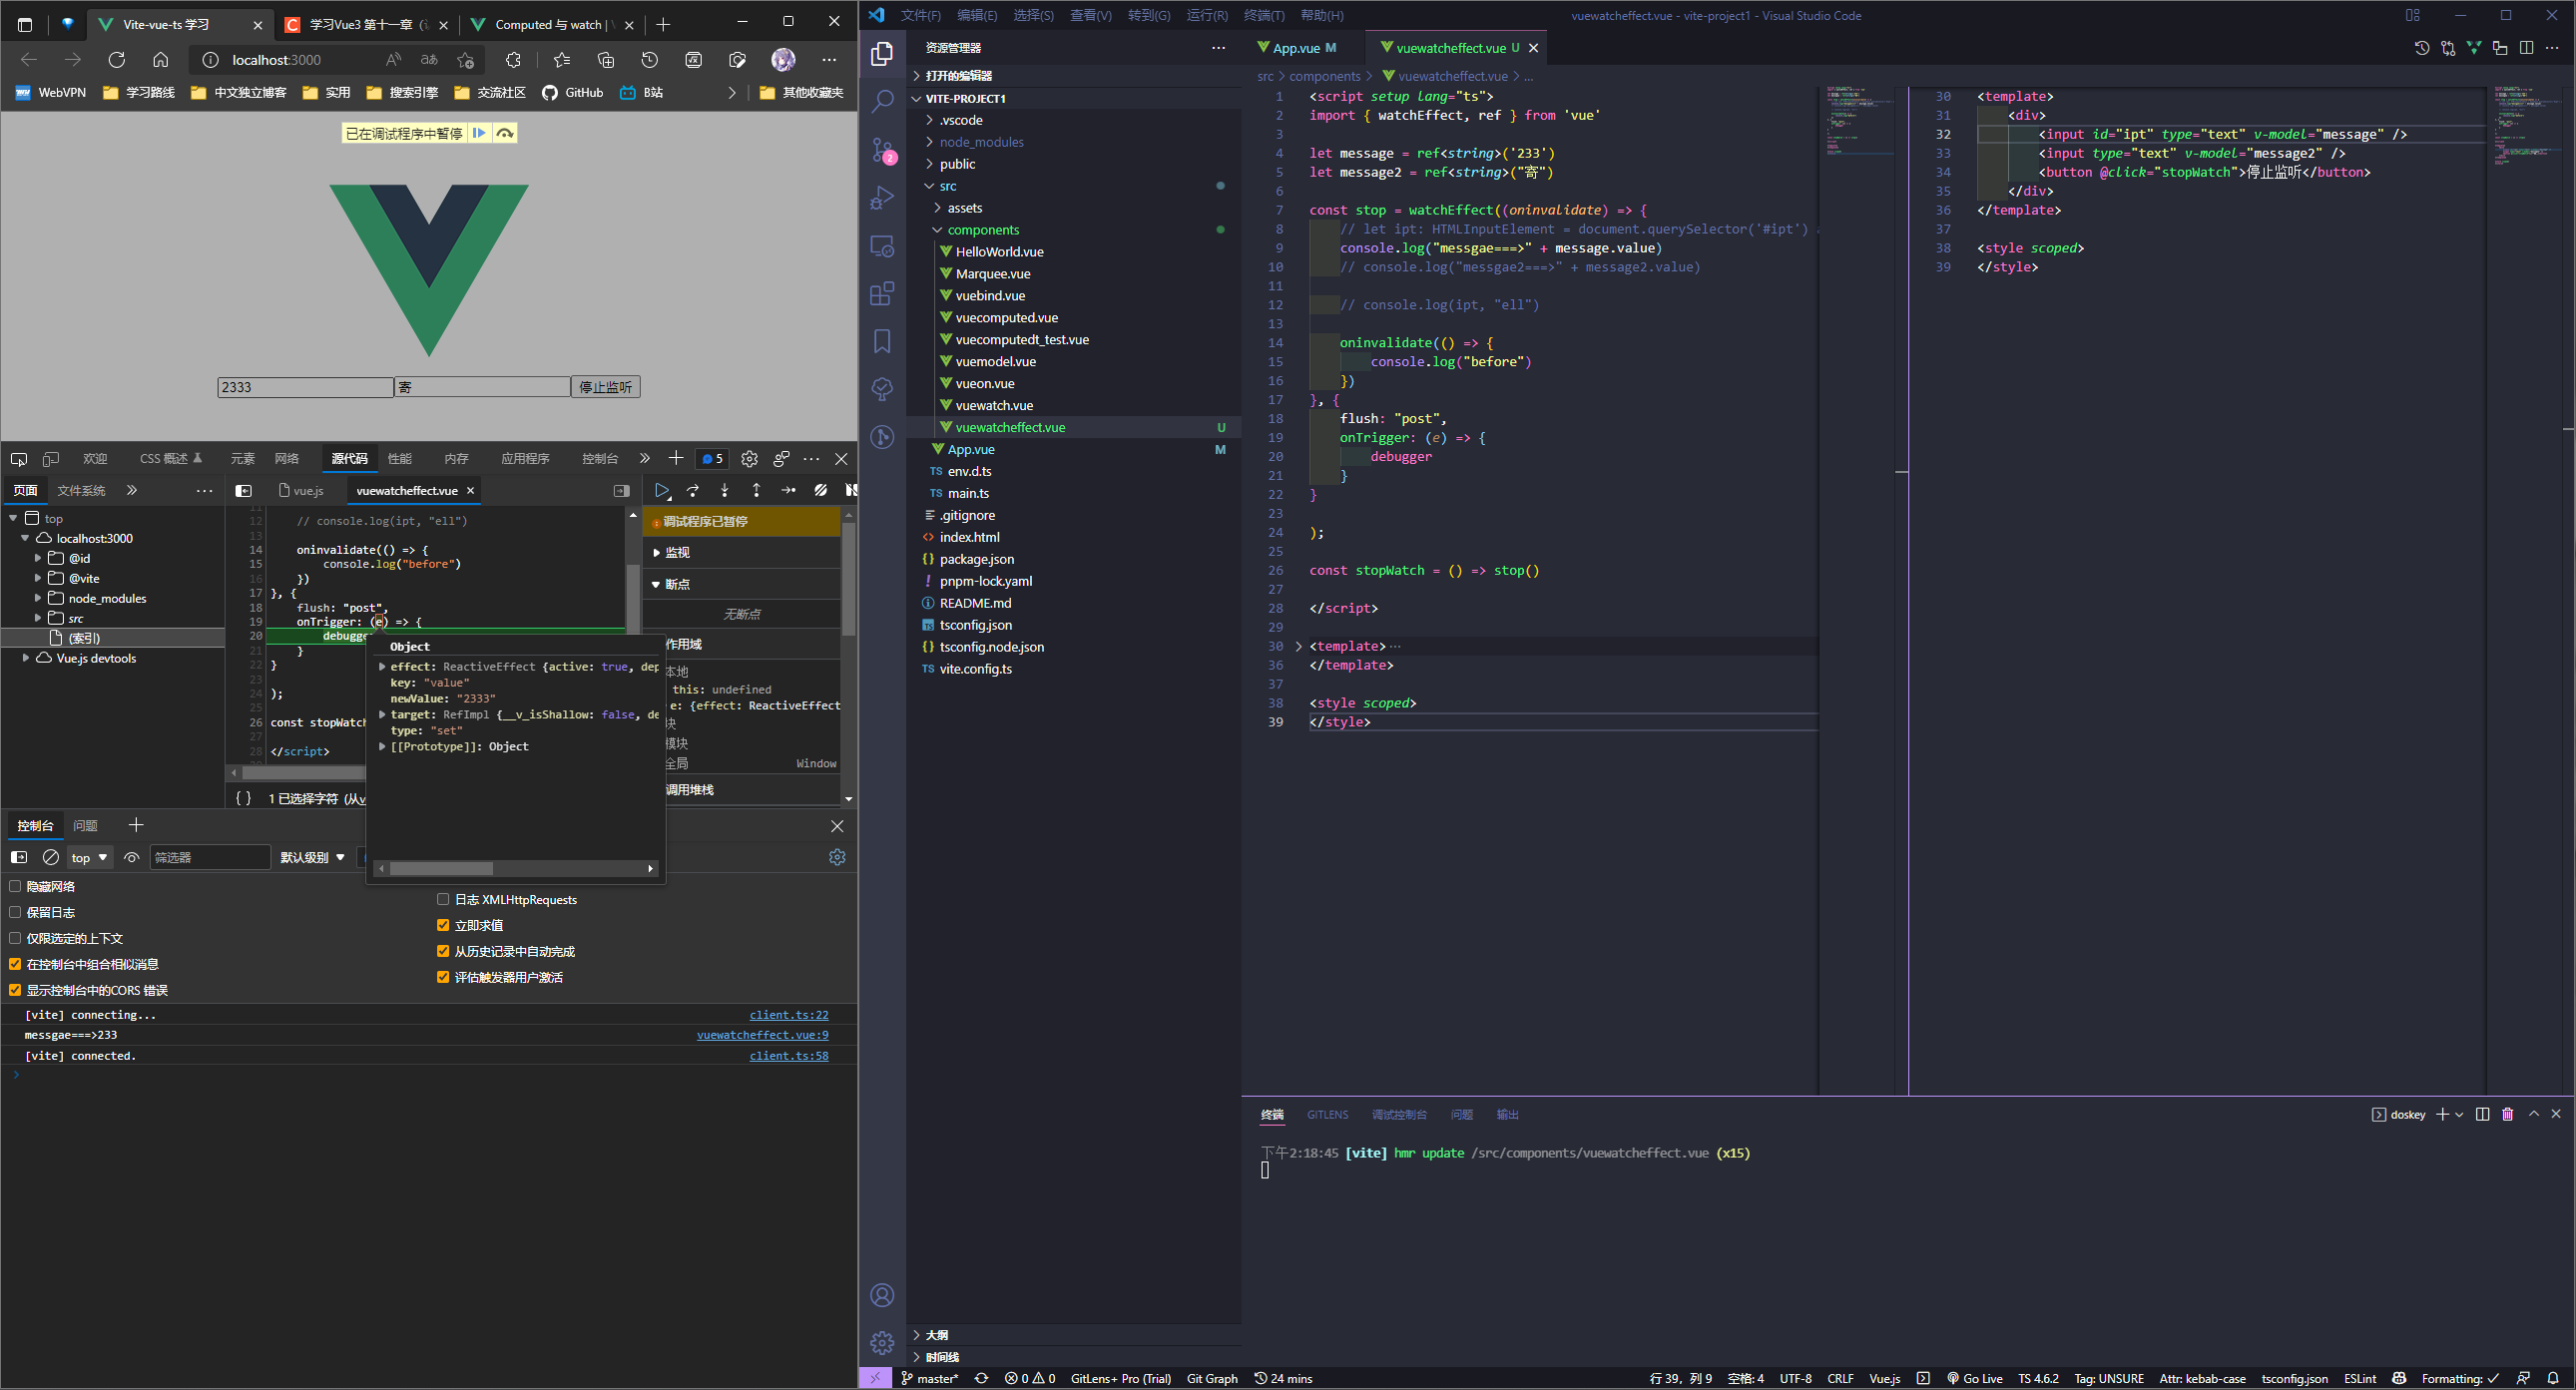This screenshot has width=2576, height=1390.
Task: Hide DevTools navigator pane icon
Action: click(x=243, y=491)
